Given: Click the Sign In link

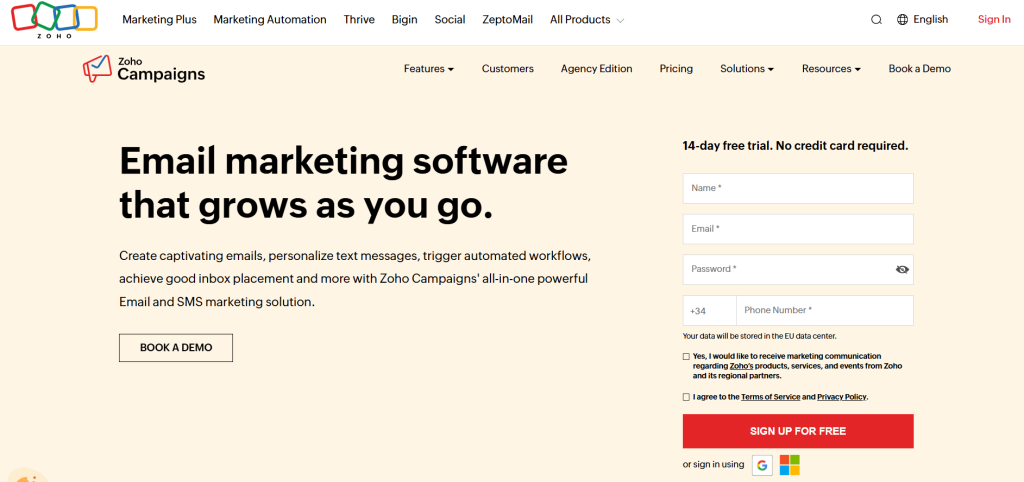Looking at the screenshot, I should tap(994, 20).
